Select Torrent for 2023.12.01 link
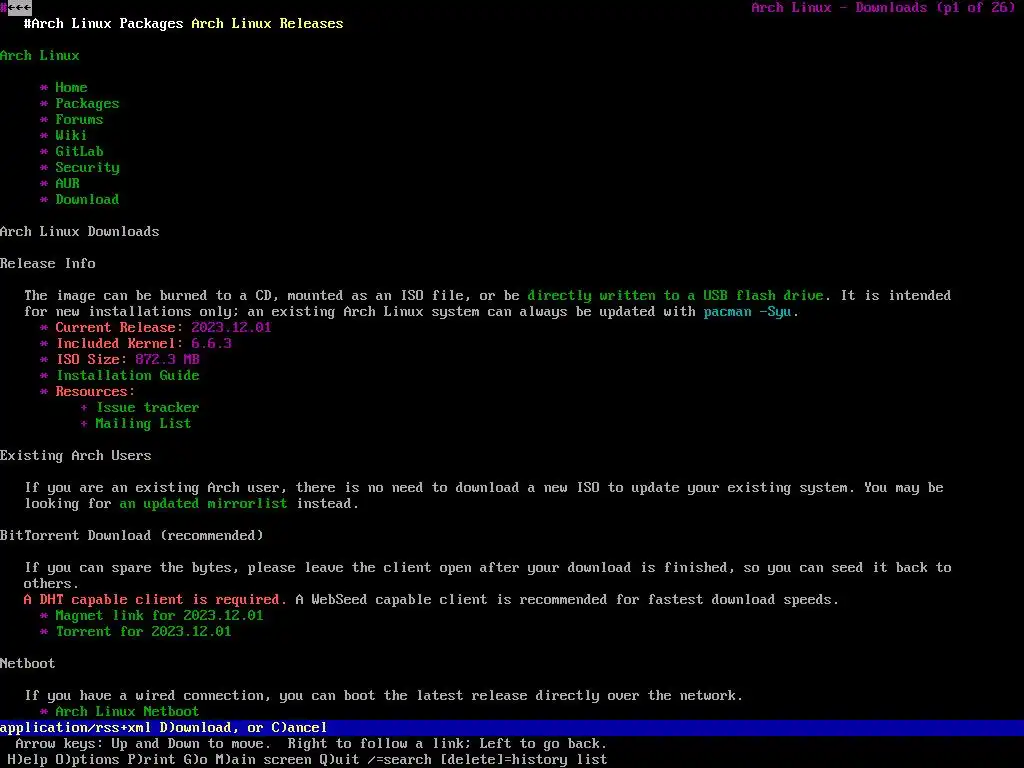The width and height of the screenshot is (1024, 768). coord(143,631)
